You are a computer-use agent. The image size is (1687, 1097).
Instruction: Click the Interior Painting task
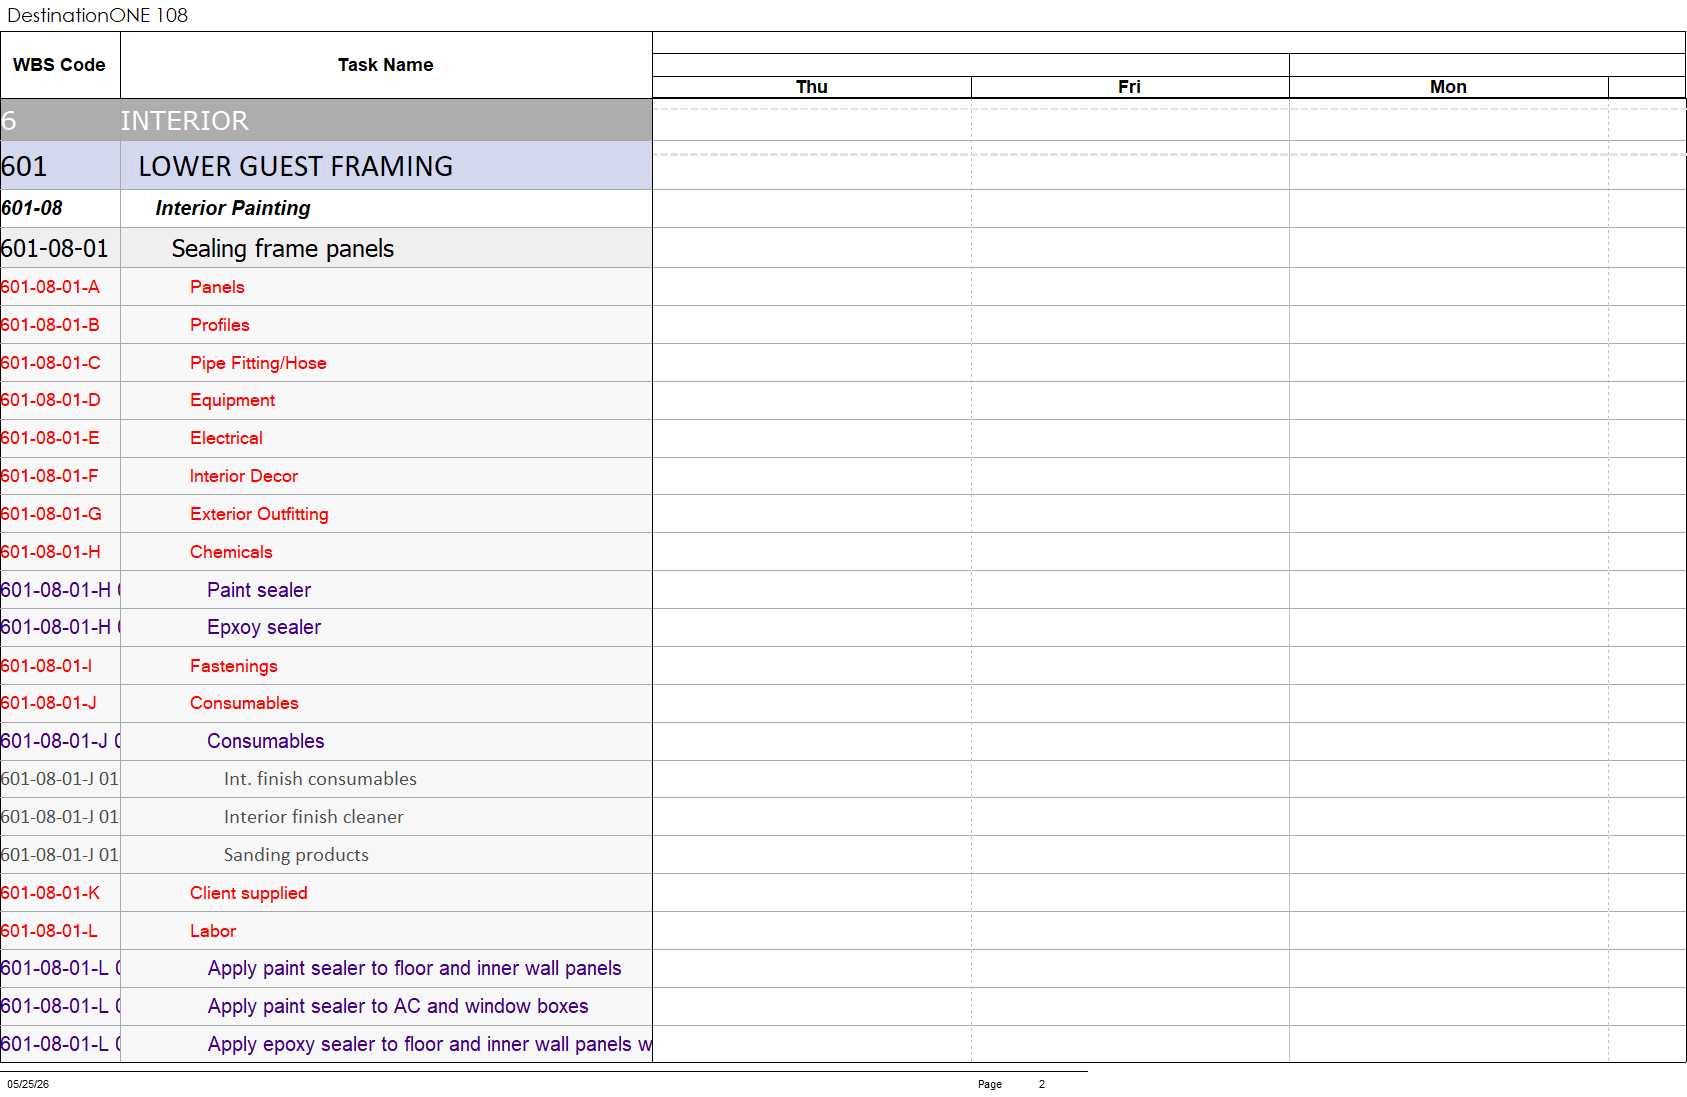click(x=233, y=208)
